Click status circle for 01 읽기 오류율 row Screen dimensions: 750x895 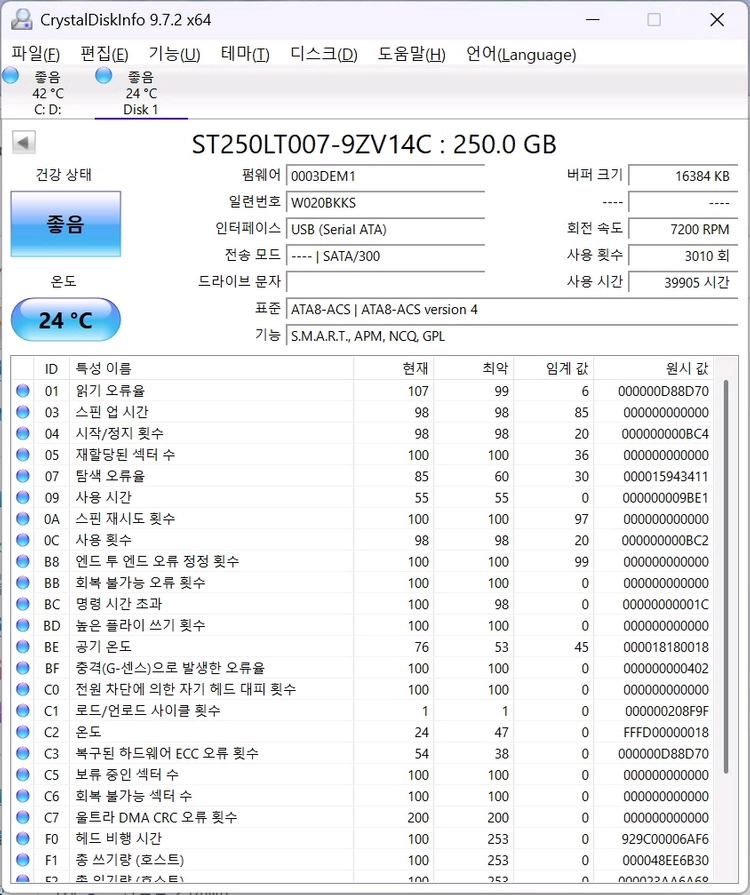22,390
